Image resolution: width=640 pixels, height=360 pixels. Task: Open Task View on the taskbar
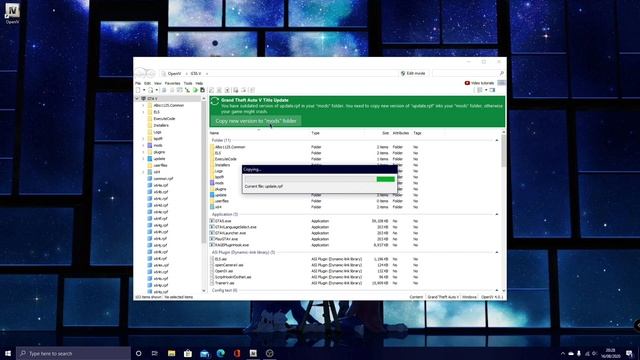155,353
